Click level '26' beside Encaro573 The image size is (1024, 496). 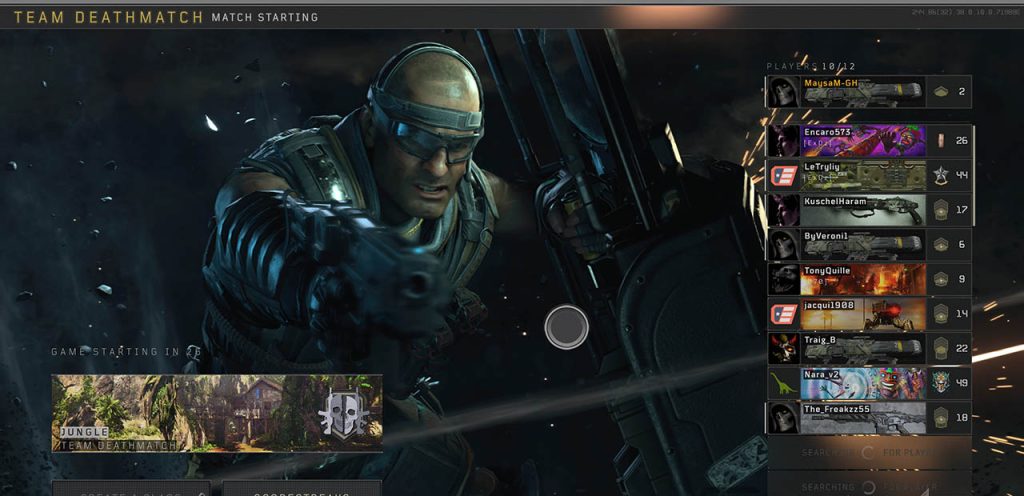(961, 141)
